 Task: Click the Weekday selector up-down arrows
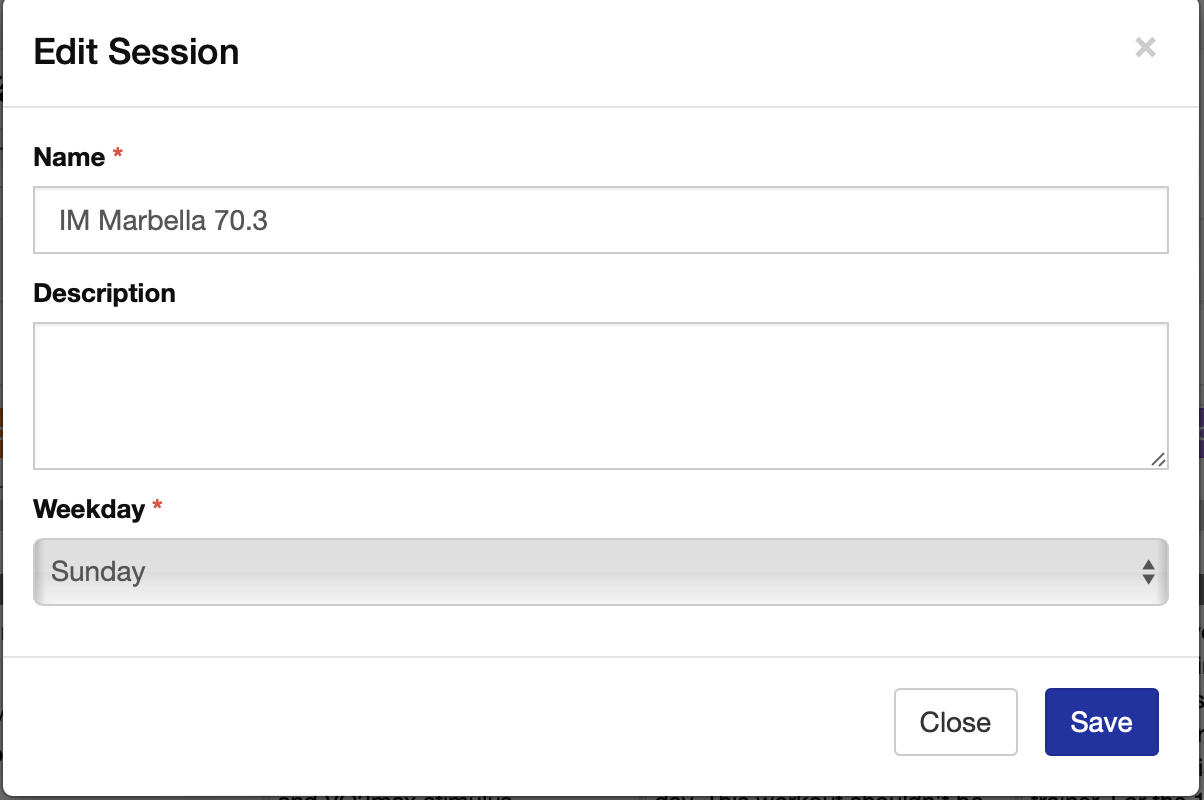tap(1148, 572)
